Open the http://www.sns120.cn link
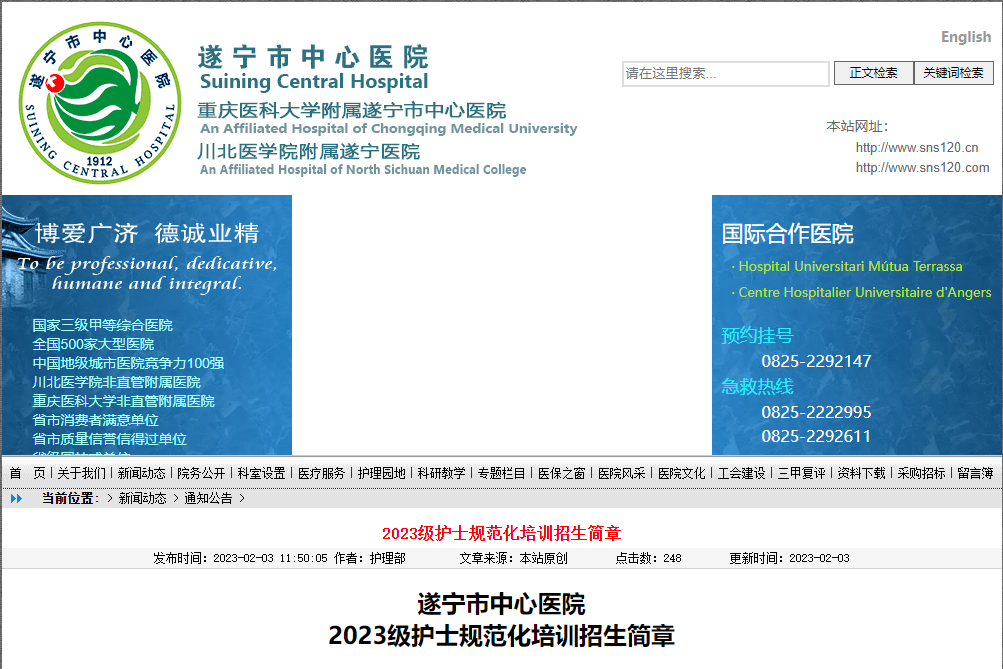1003x669 pixels. 917,148
